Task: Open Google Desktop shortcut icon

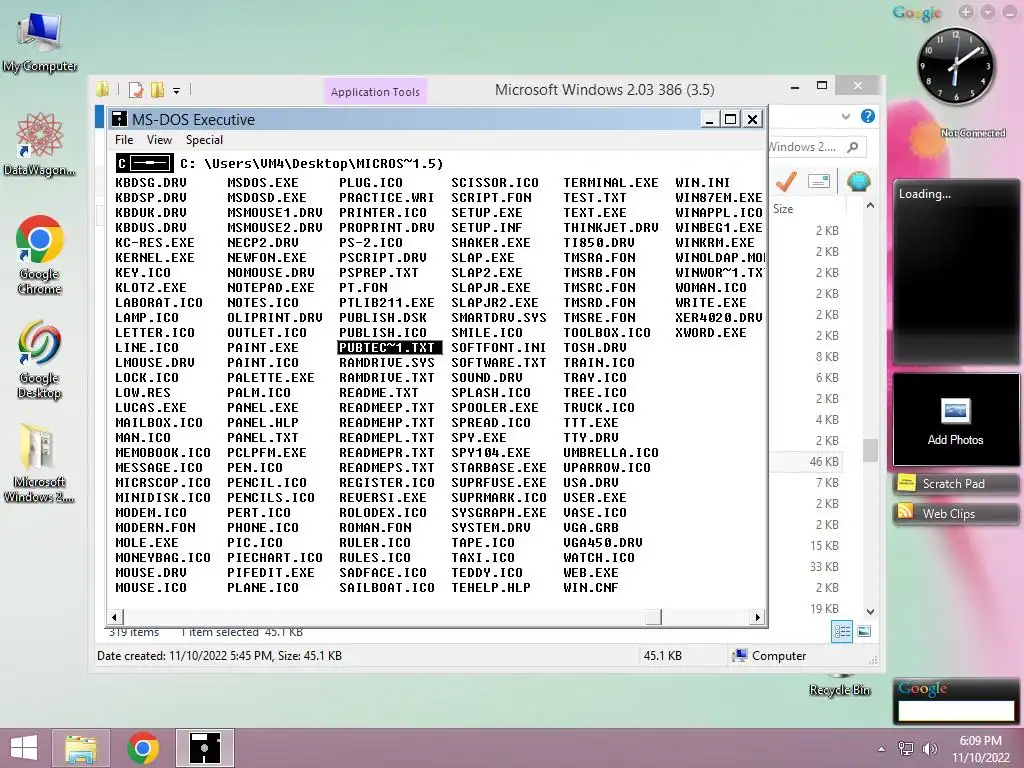Action: pyautogui.click(x=39, y=359)
